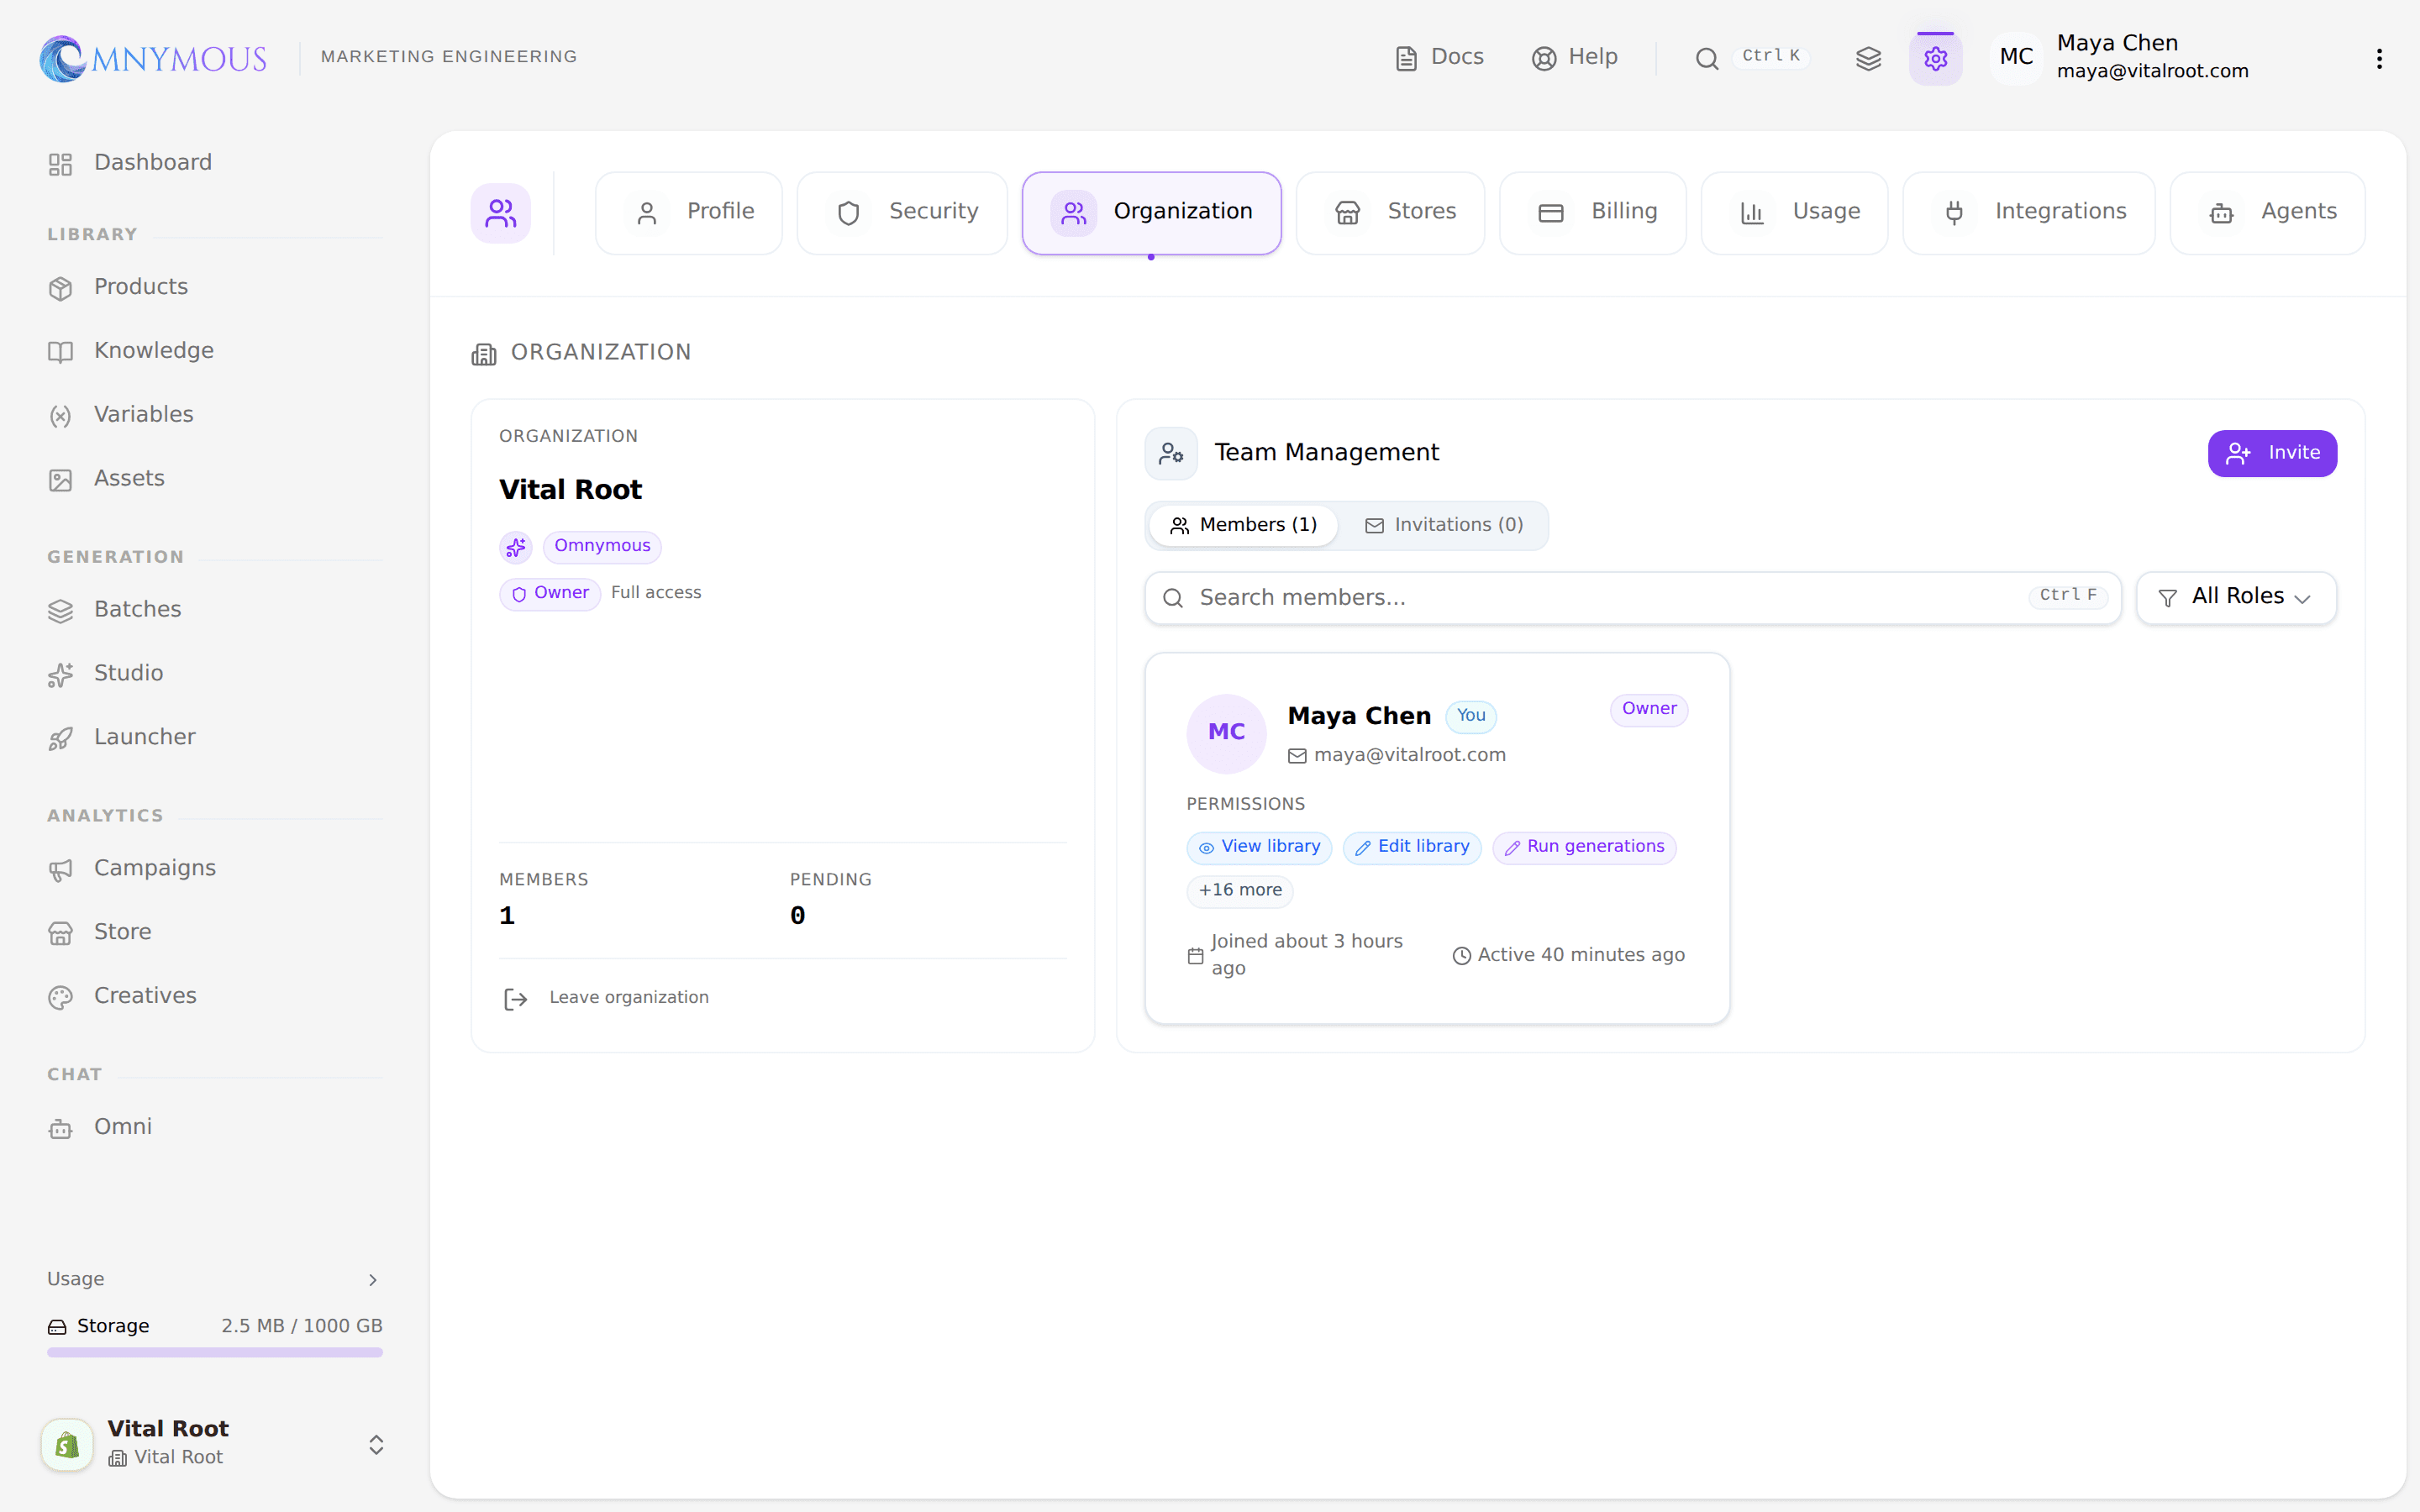Open settings gear icon in header

(x=1935, y=58)
